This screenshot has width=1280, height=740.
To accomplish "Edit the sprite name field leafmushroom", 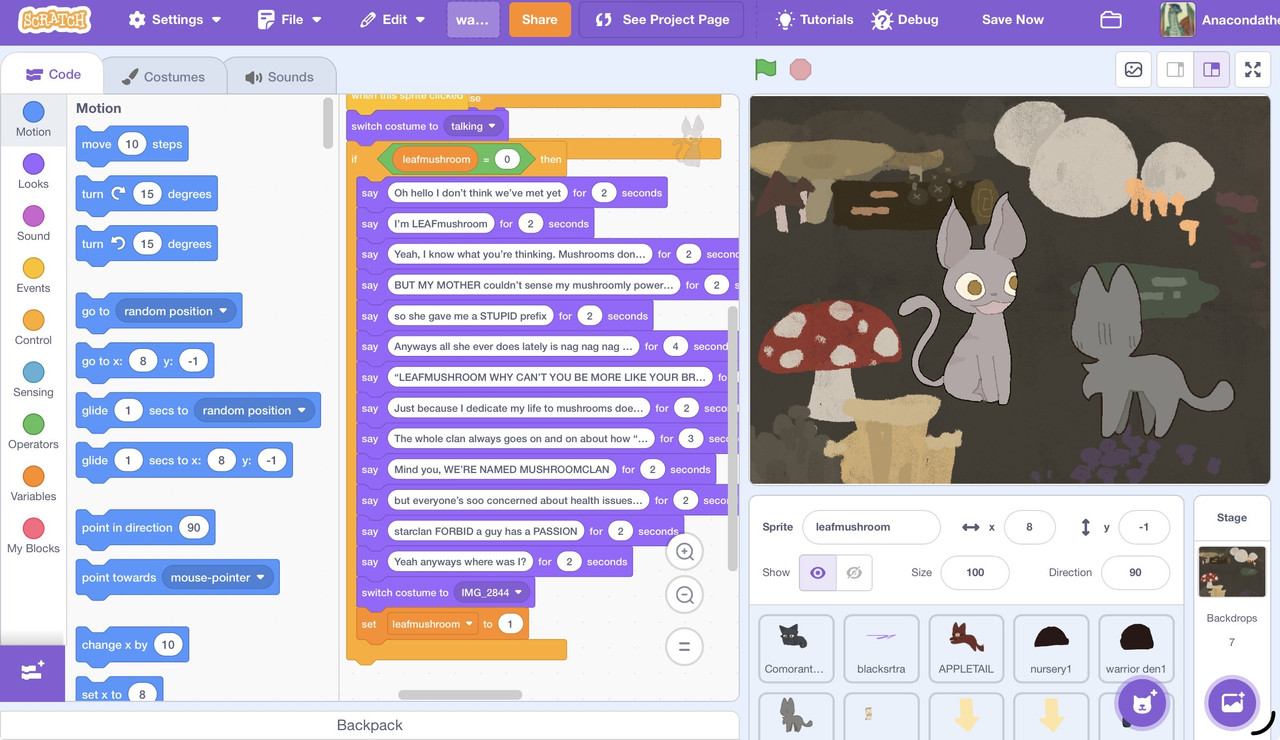I will (x=871, y=527).
